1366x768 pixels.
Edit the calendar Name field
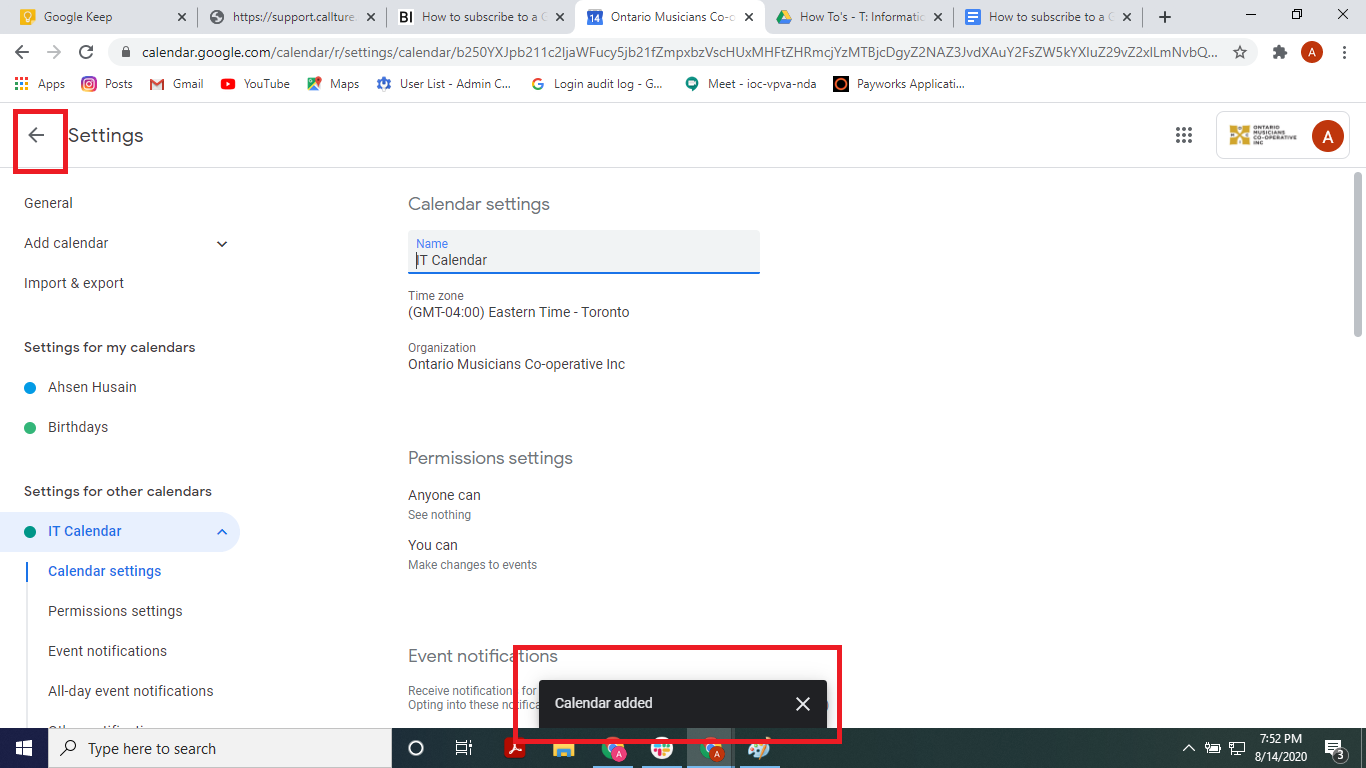point(584,252)
